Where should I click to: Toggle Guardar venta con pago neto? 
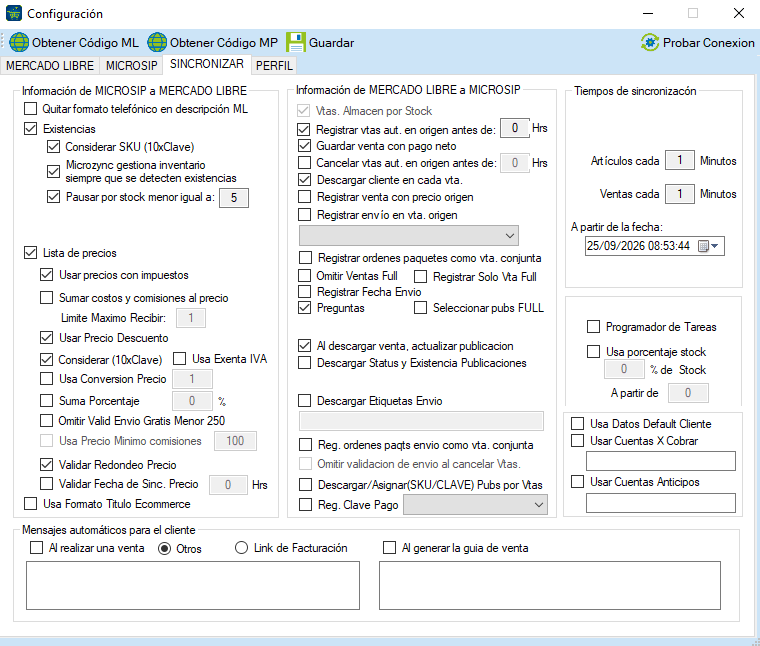point(304,145)
